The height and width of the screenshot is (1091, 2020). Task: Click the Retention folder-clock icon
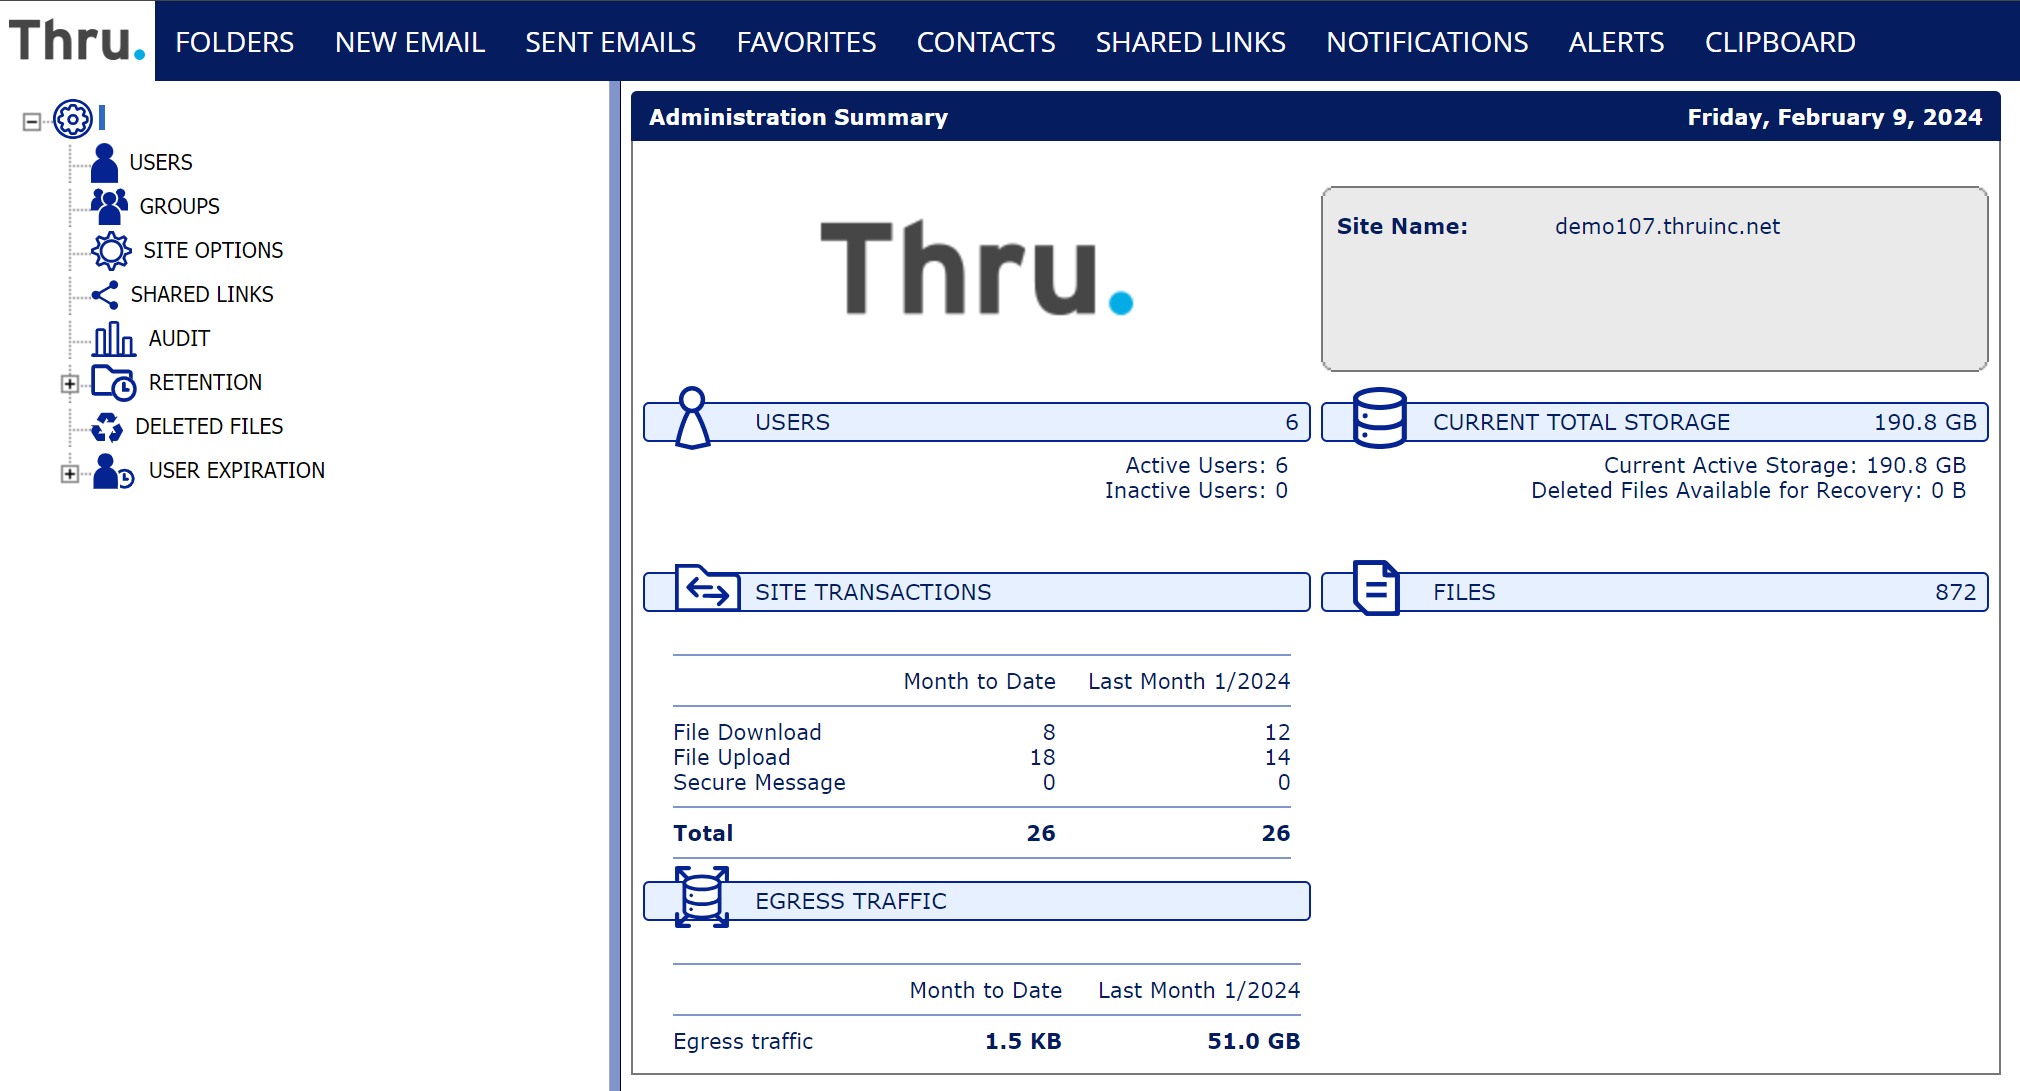[113, 382]
